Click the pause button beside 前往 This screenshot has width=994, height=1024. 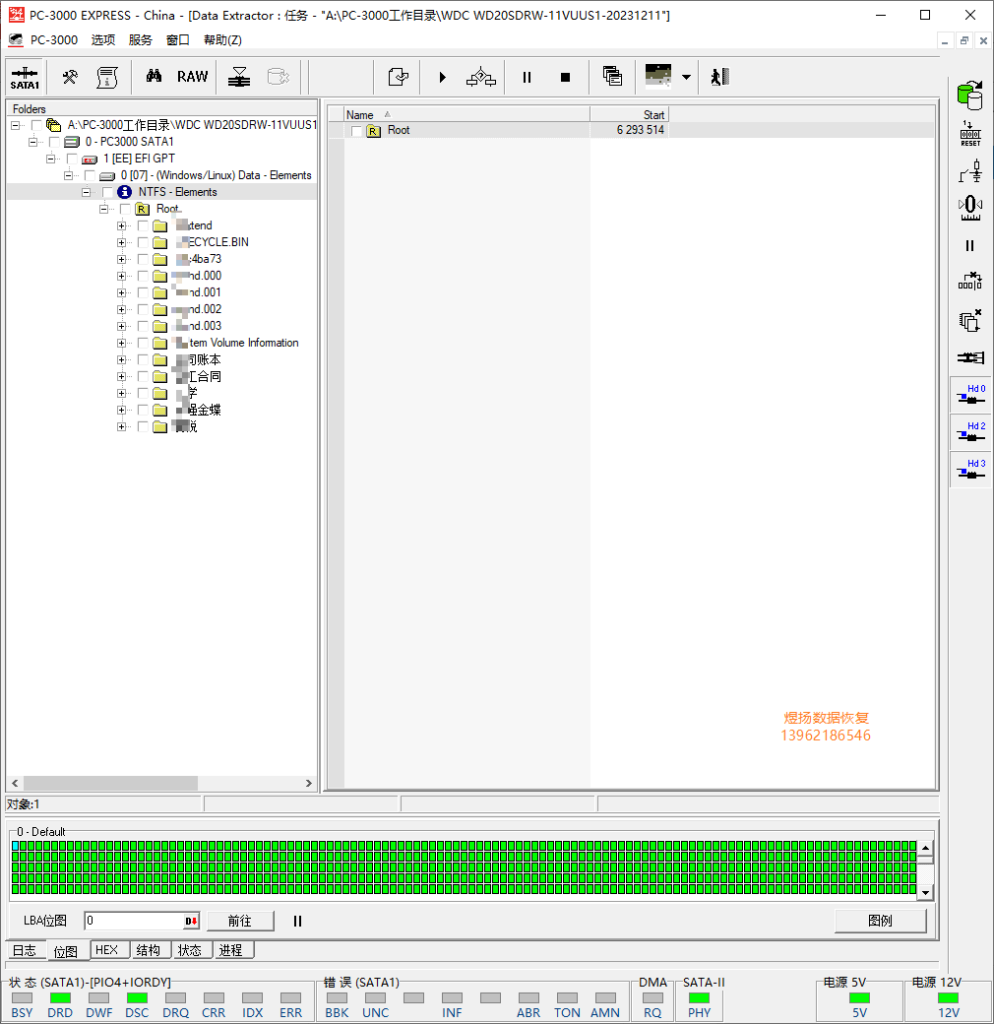(298, 921)
